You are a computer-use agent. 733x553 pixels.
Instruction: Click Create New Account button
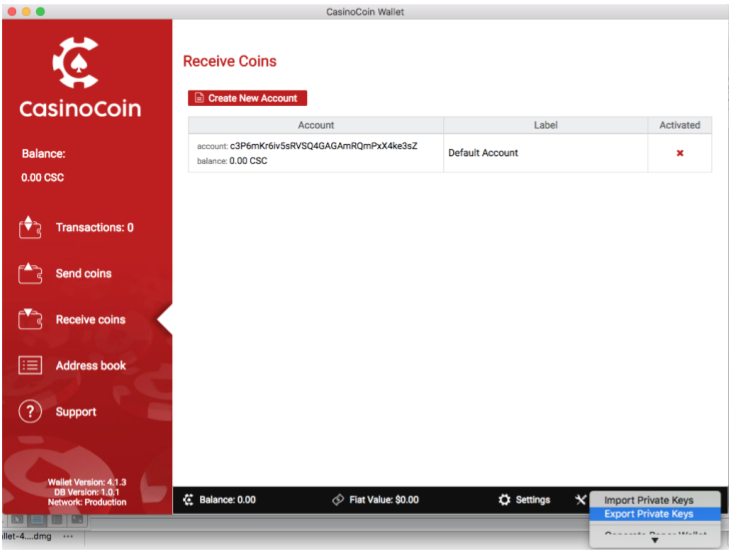point(247,98)
